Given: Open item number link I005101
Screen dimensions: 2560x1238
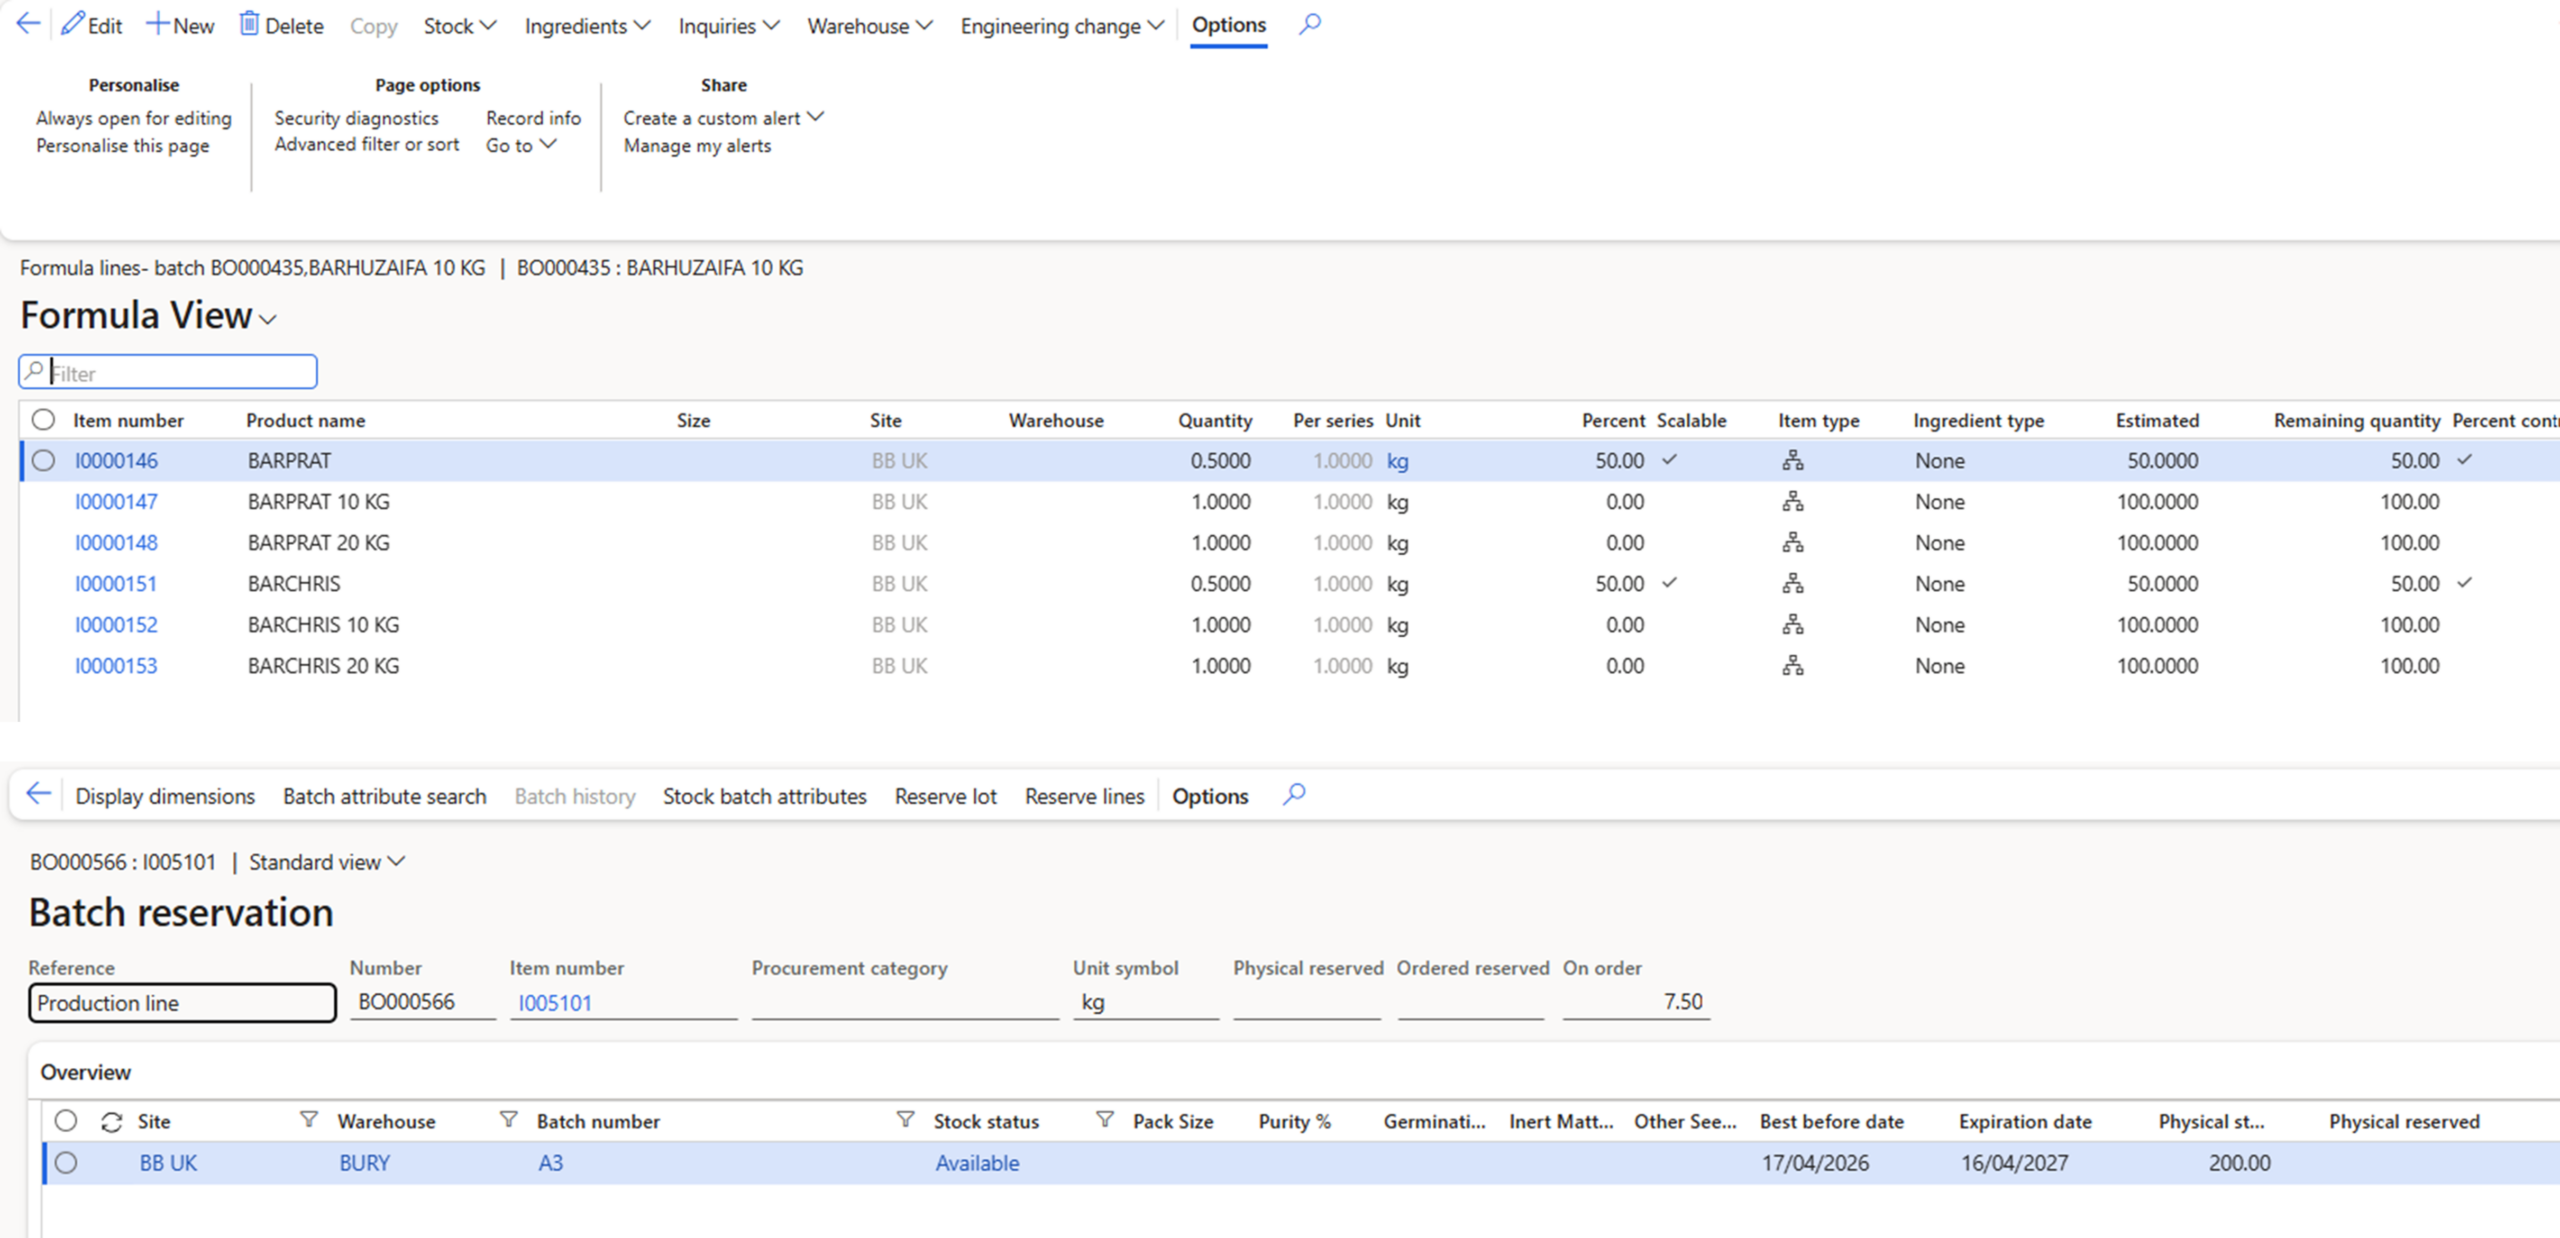Looking at the screenshot, I should (555, 1003).
